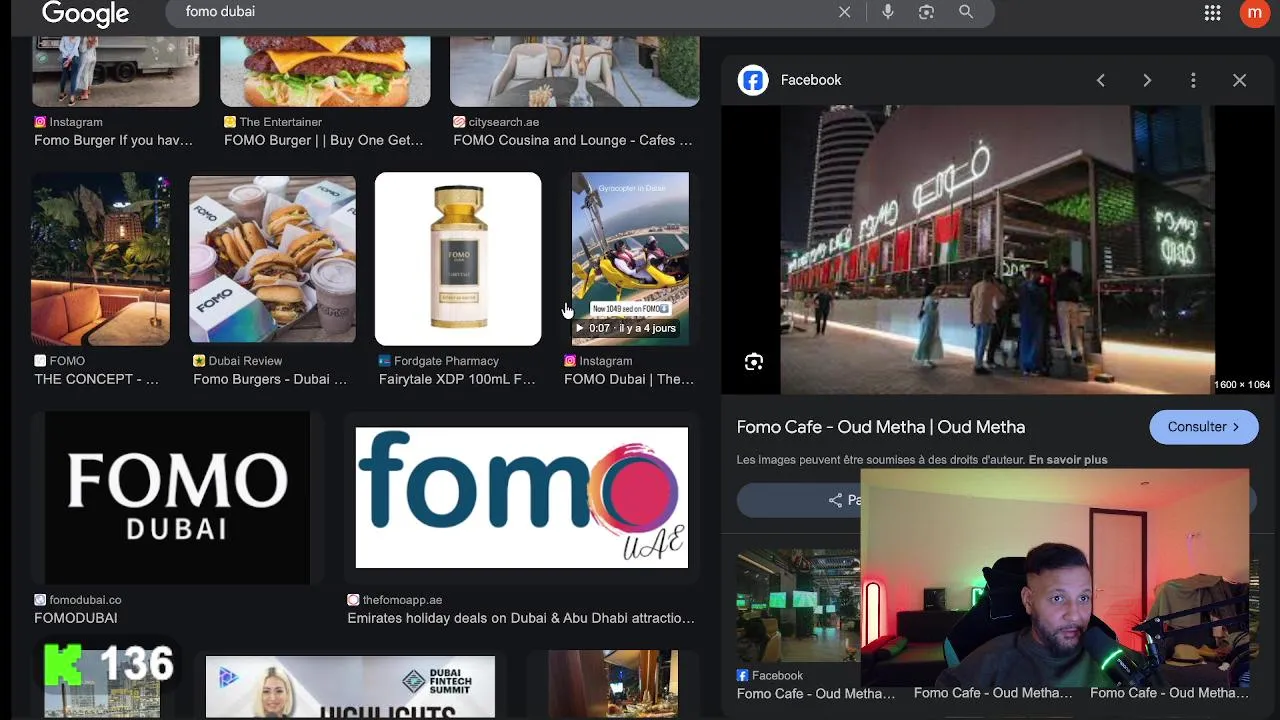Viewport: 1280px width, 720px height.
Task: Close the Facebook image preview panel
Action: coord(1239,80)
